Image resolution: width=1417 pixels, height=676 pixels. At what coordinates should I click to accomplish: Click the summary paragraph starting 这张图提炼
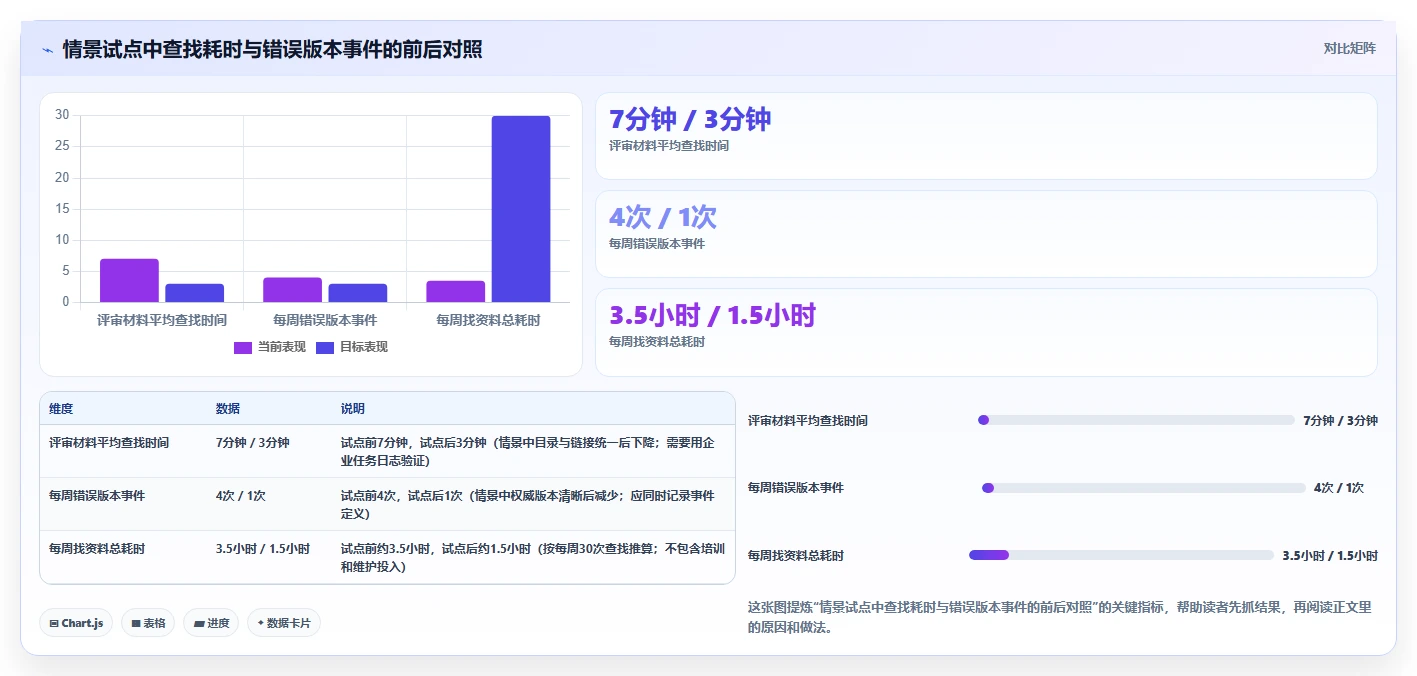tap(1062, 617)
